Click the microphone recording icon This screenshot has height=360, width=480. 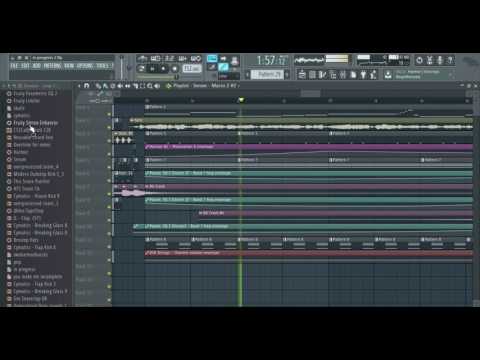440,60
